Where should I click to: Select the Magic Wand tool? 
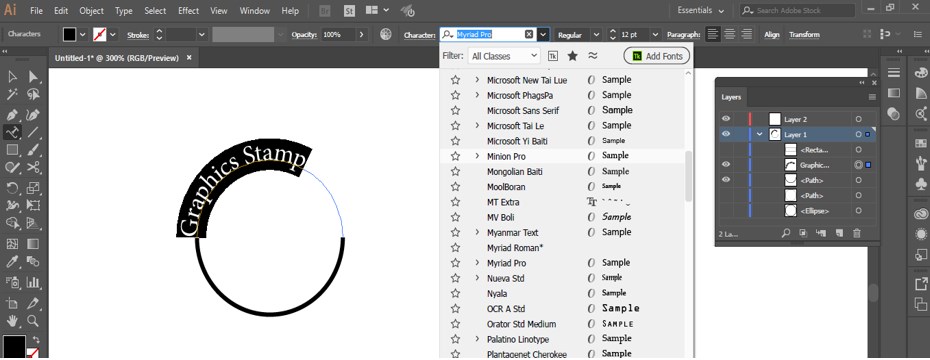coord(12,95)
